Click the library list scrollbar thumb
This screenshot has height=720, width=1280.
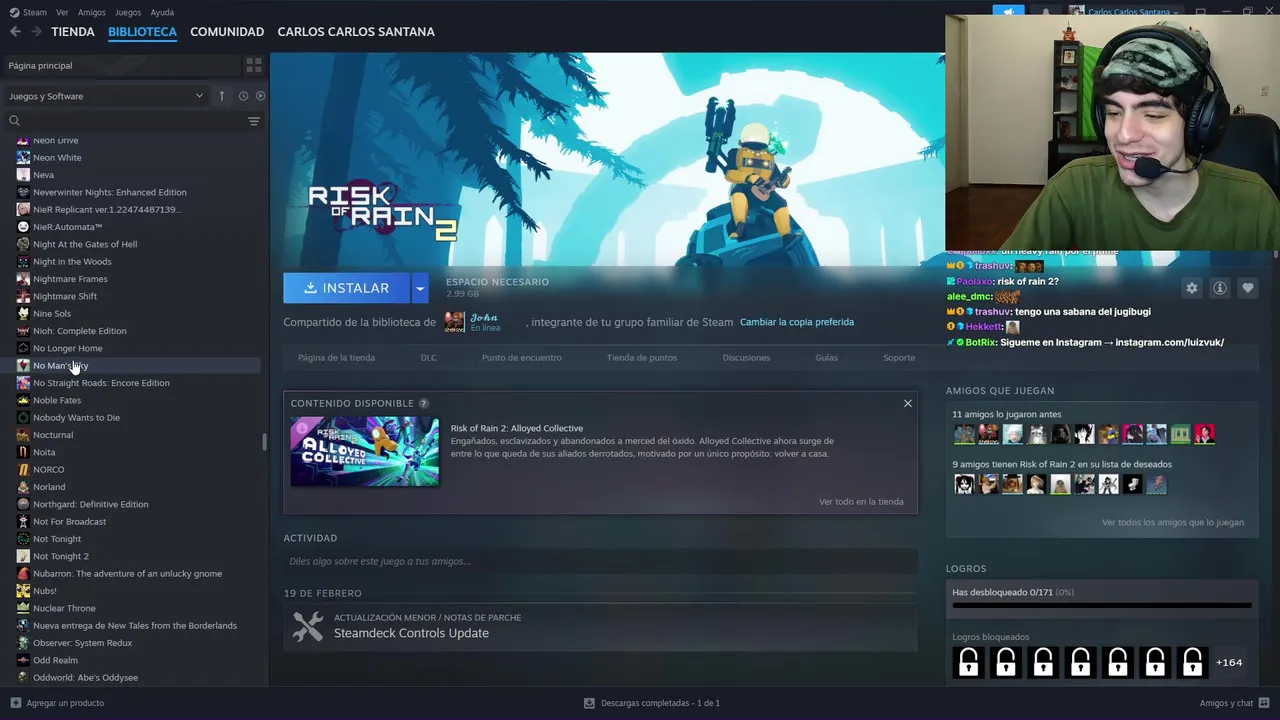(x=264, y=442)
